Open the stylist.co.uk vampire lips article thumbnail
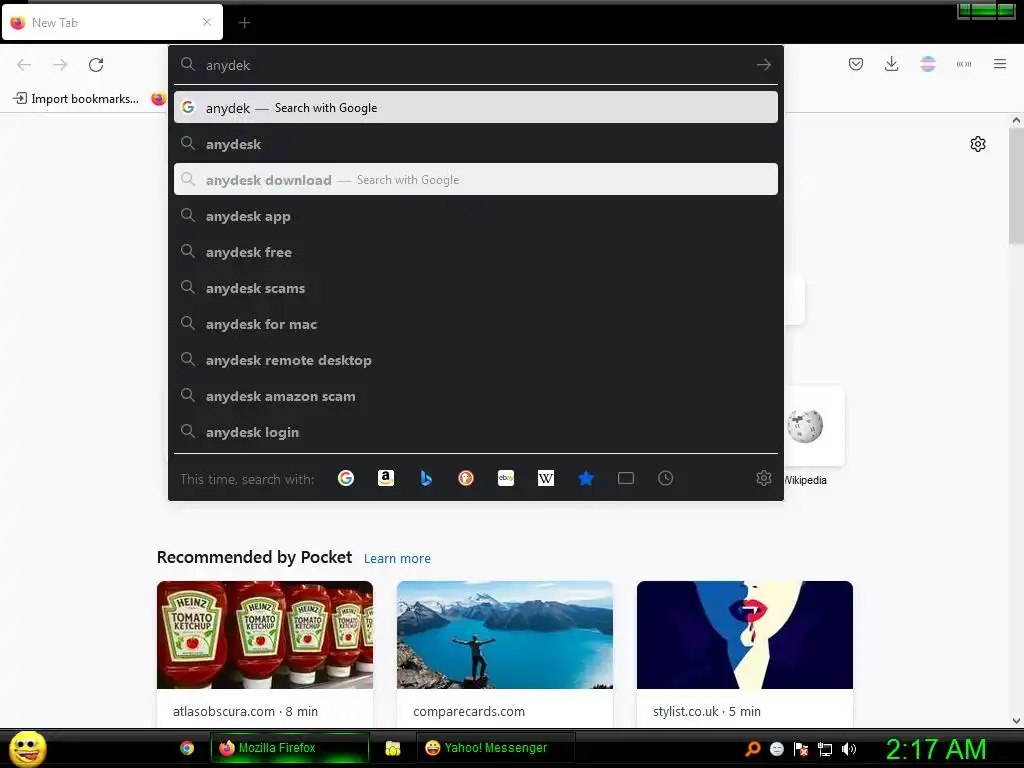Viewport: 1024px width, 768px height. pos(744,635)
